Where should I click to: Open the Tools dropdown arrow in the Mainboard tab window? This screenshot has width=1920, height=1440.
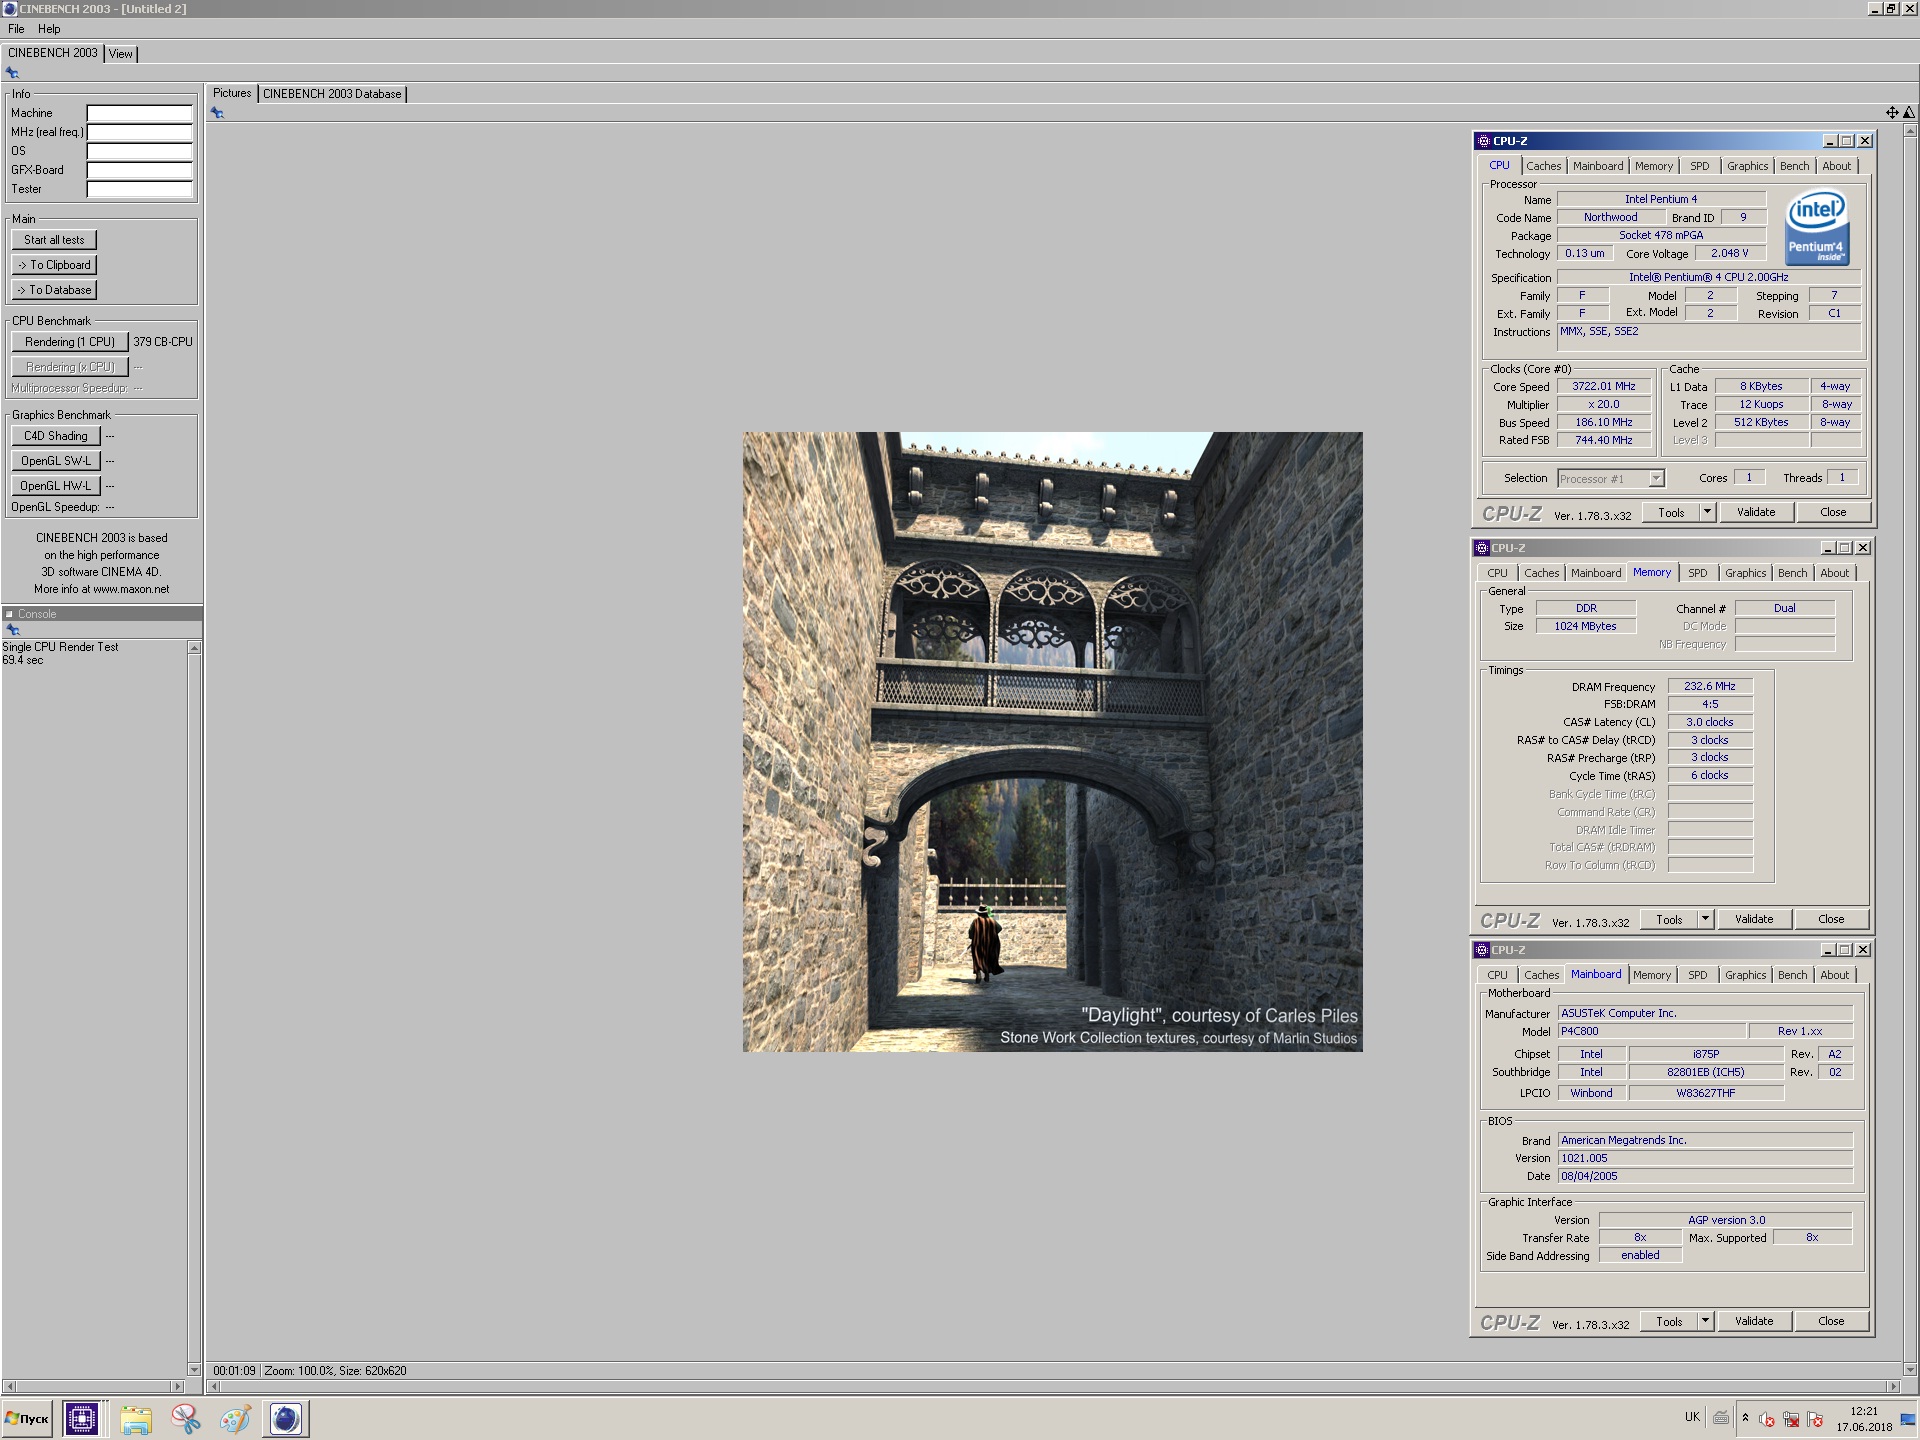pos(1705,1321)
